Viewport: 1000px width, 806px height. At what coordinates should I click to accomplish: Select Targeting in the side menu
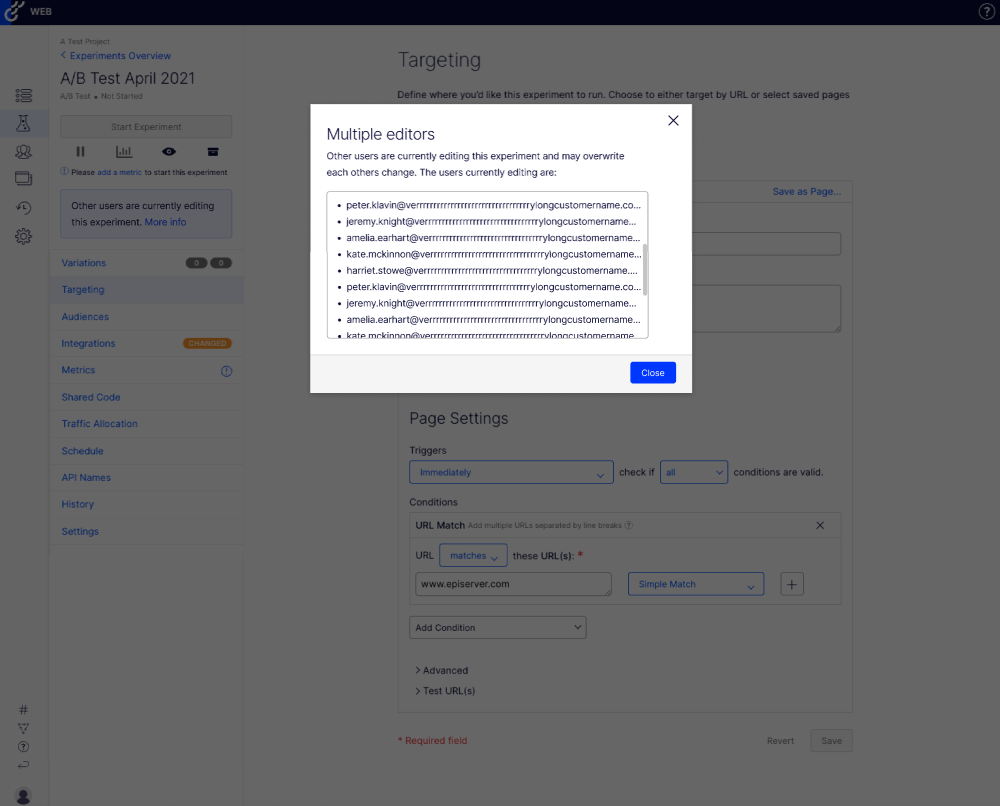tap(147, 289)
